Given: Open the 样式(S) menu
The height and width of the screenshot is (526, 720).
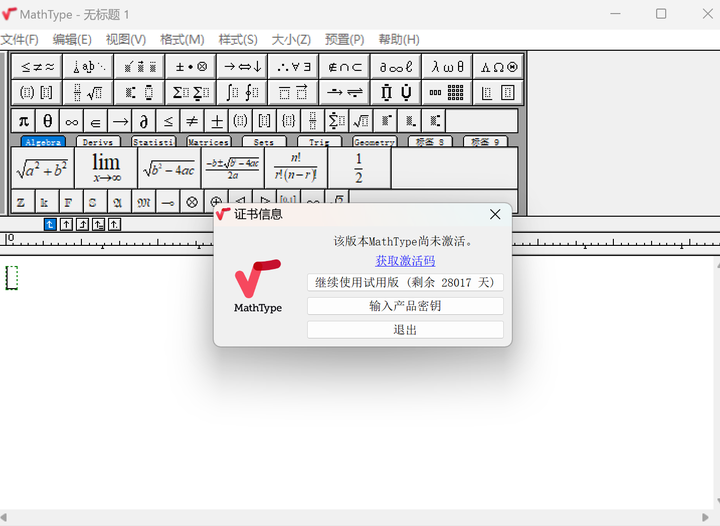Looking at the screenshot, I should (x=238, y=39).
